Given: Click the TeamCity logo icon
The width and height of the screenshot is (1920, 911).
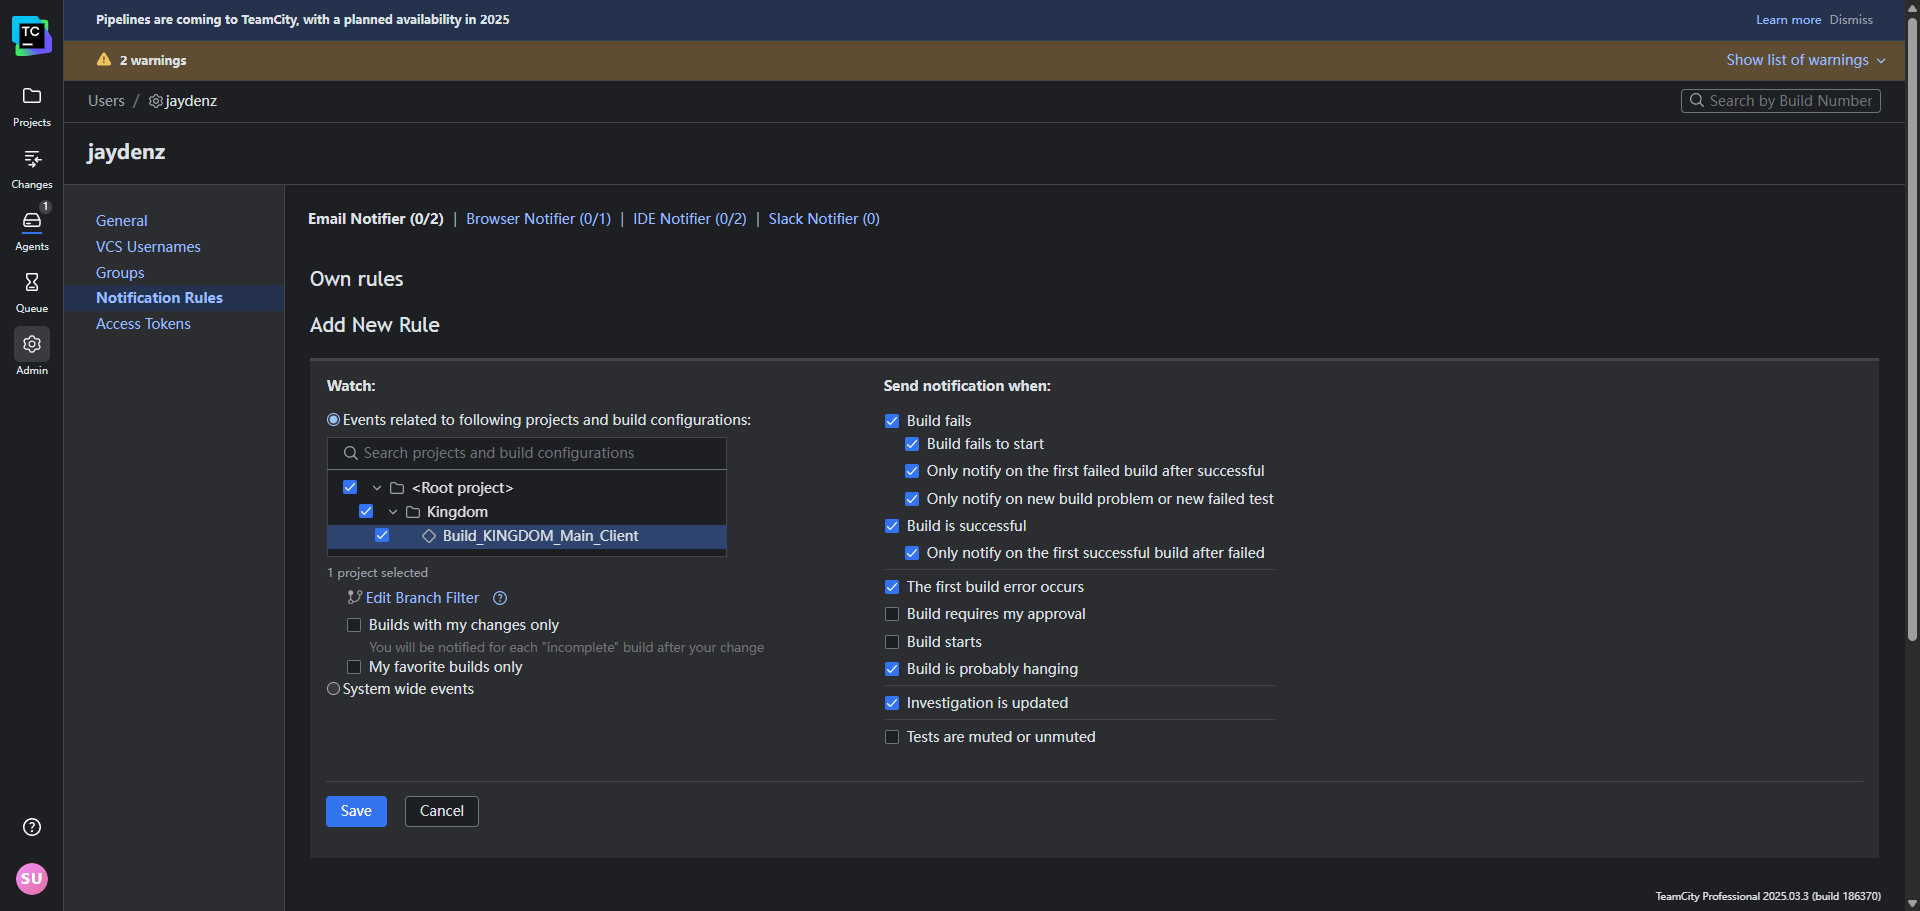Looking at the screenshot, I should [32, 36].
